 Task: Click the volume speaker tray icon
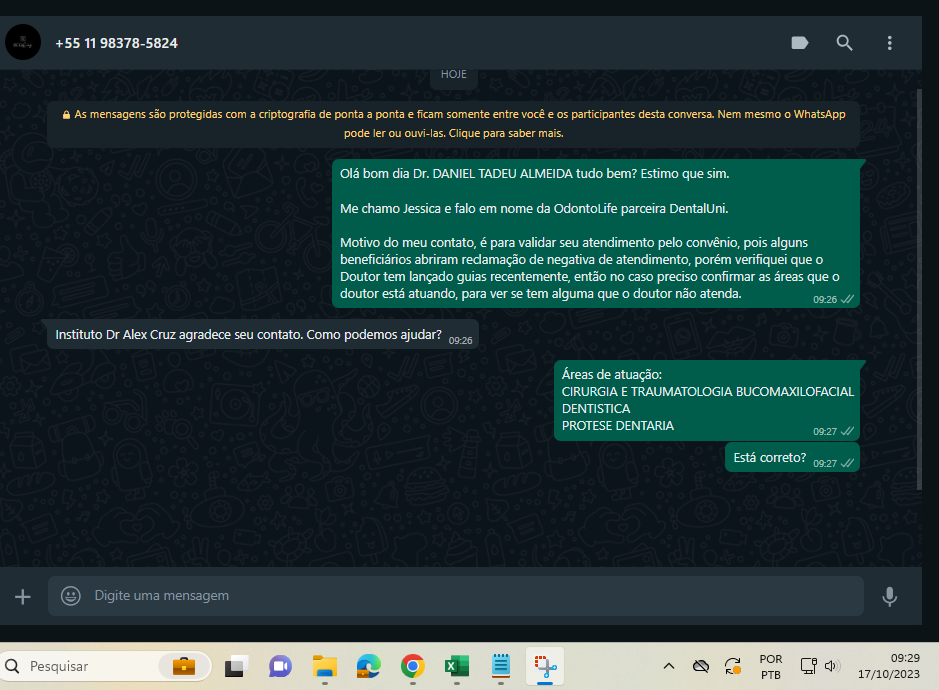[832, 666]
